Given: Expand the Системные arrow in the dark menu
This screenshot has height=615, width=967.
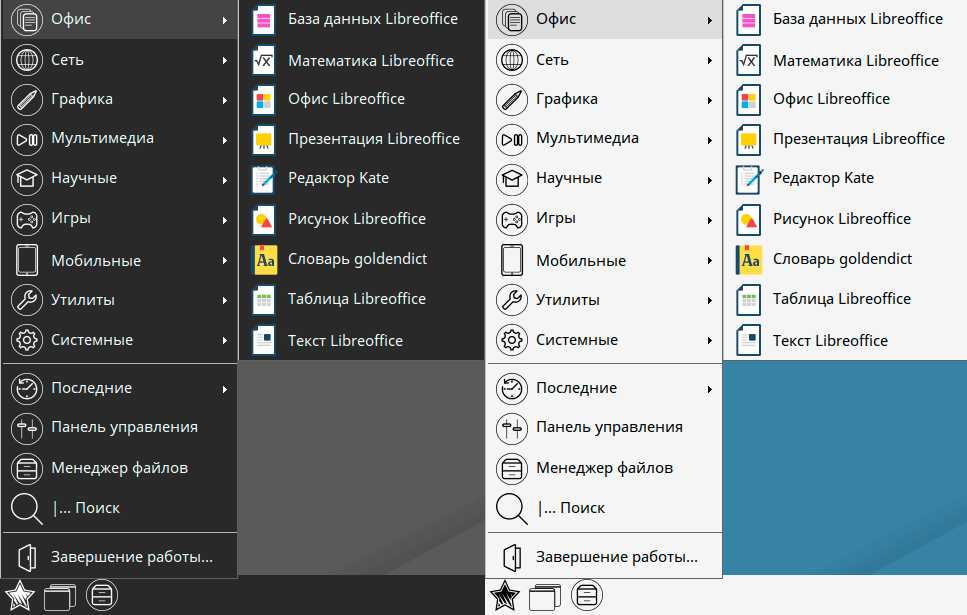Looking at the screenshot, I should (x=225, y=341).
